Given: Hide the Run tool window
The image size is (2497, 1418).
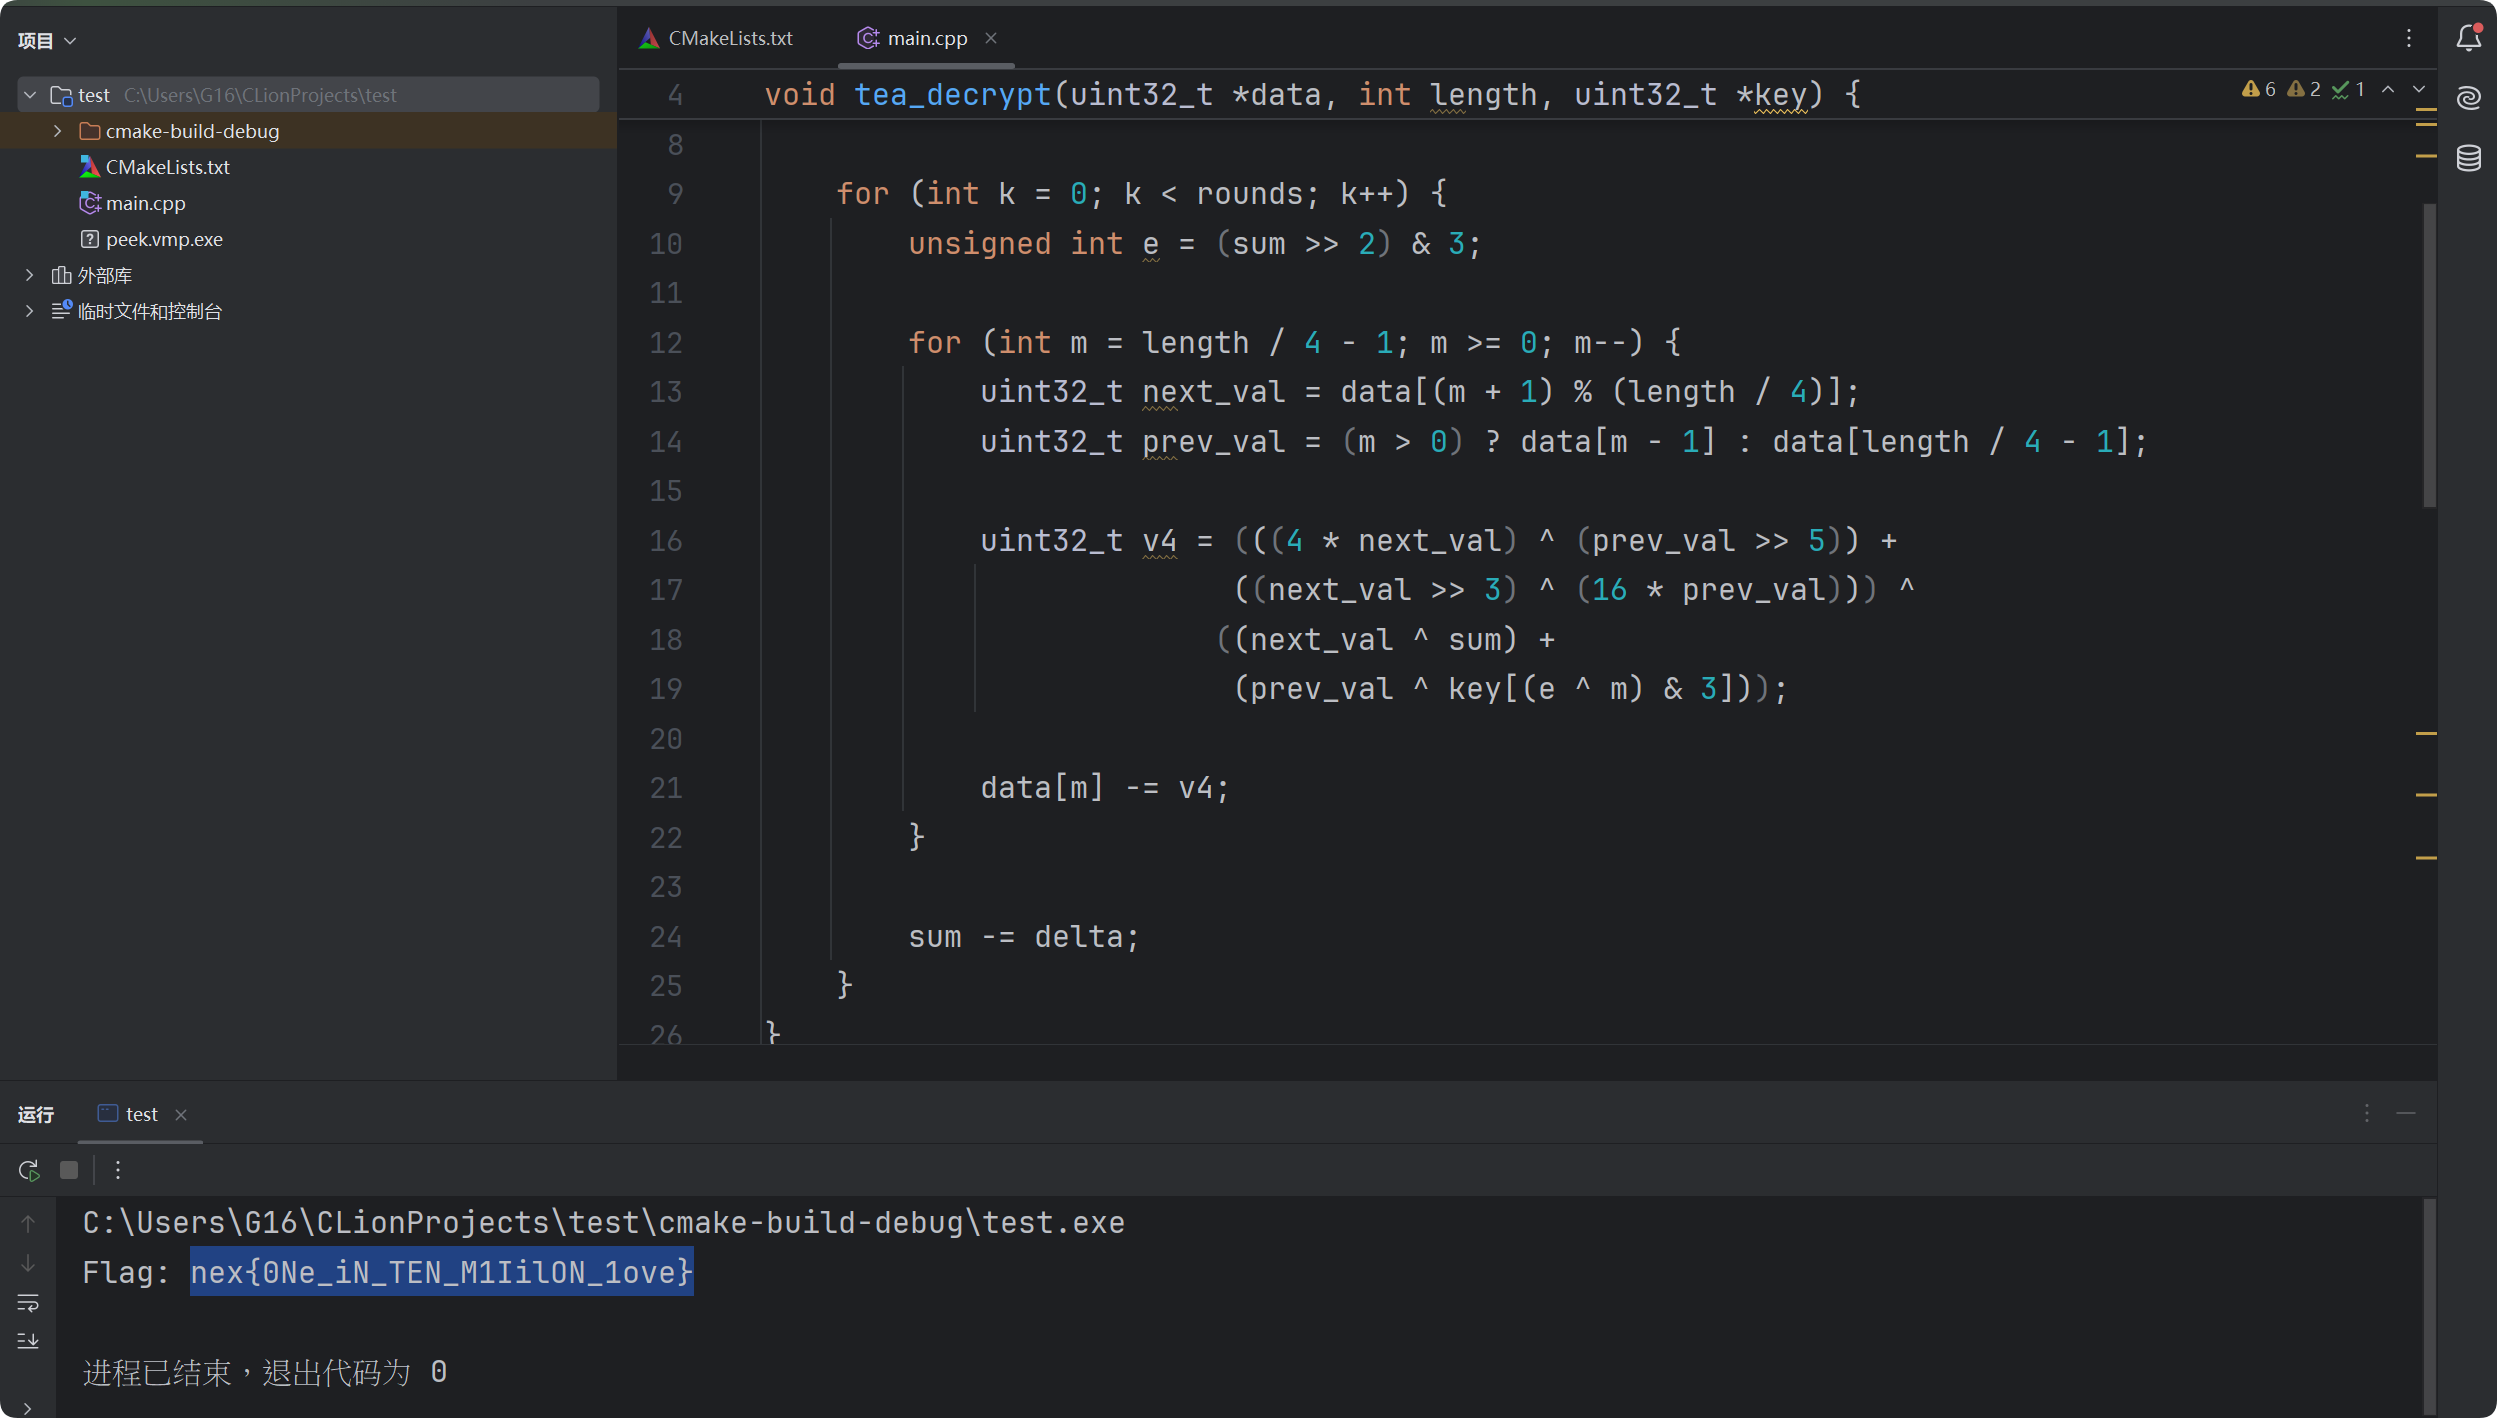Looking at the screenshot, I should [2406, 1114].
